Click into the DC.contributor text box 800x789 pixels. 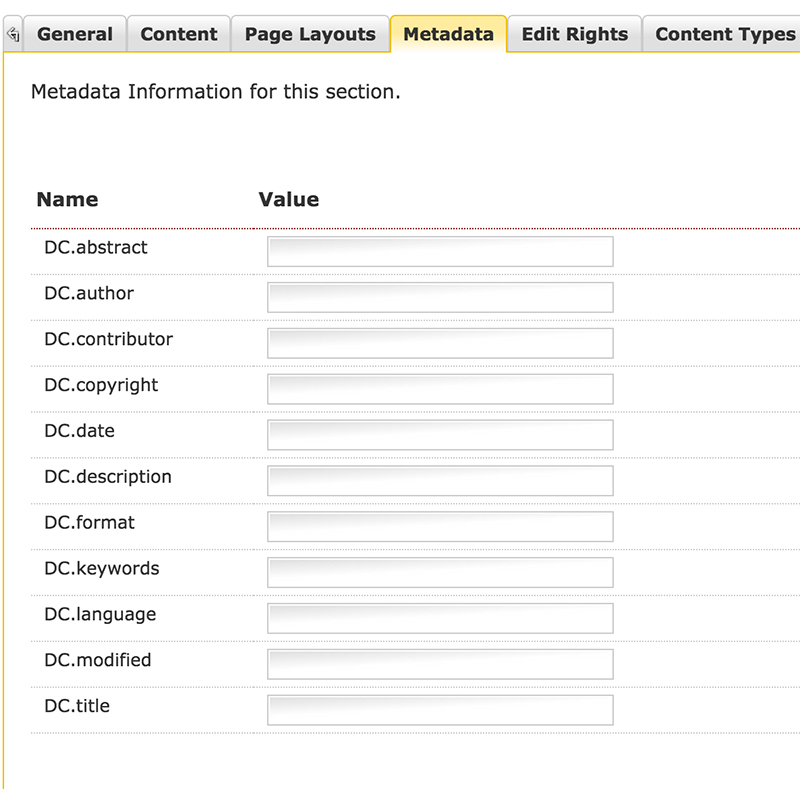[x=440, y=343]
